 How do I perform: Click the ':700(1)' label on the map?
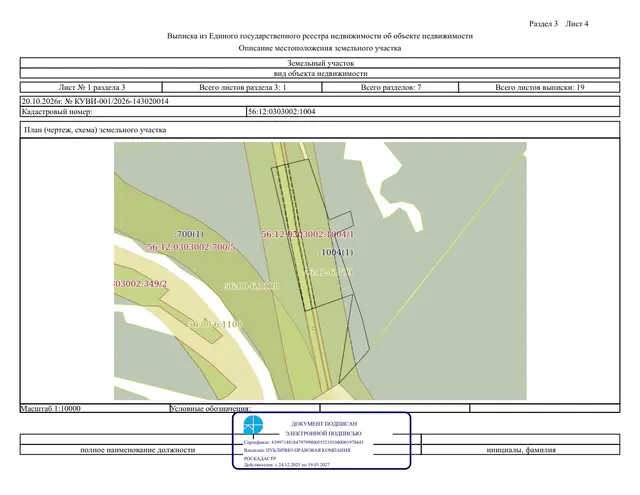coord(189,234)
